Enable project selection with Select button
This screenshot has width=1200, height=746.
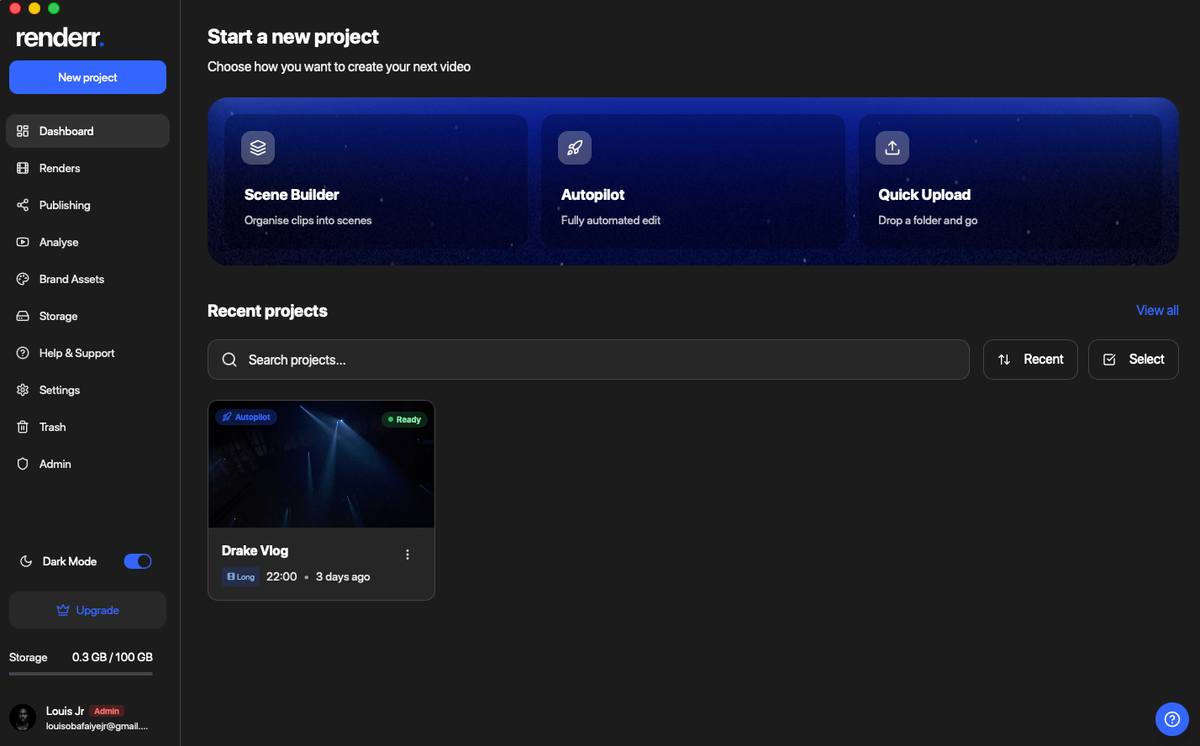pos(1133,359)
